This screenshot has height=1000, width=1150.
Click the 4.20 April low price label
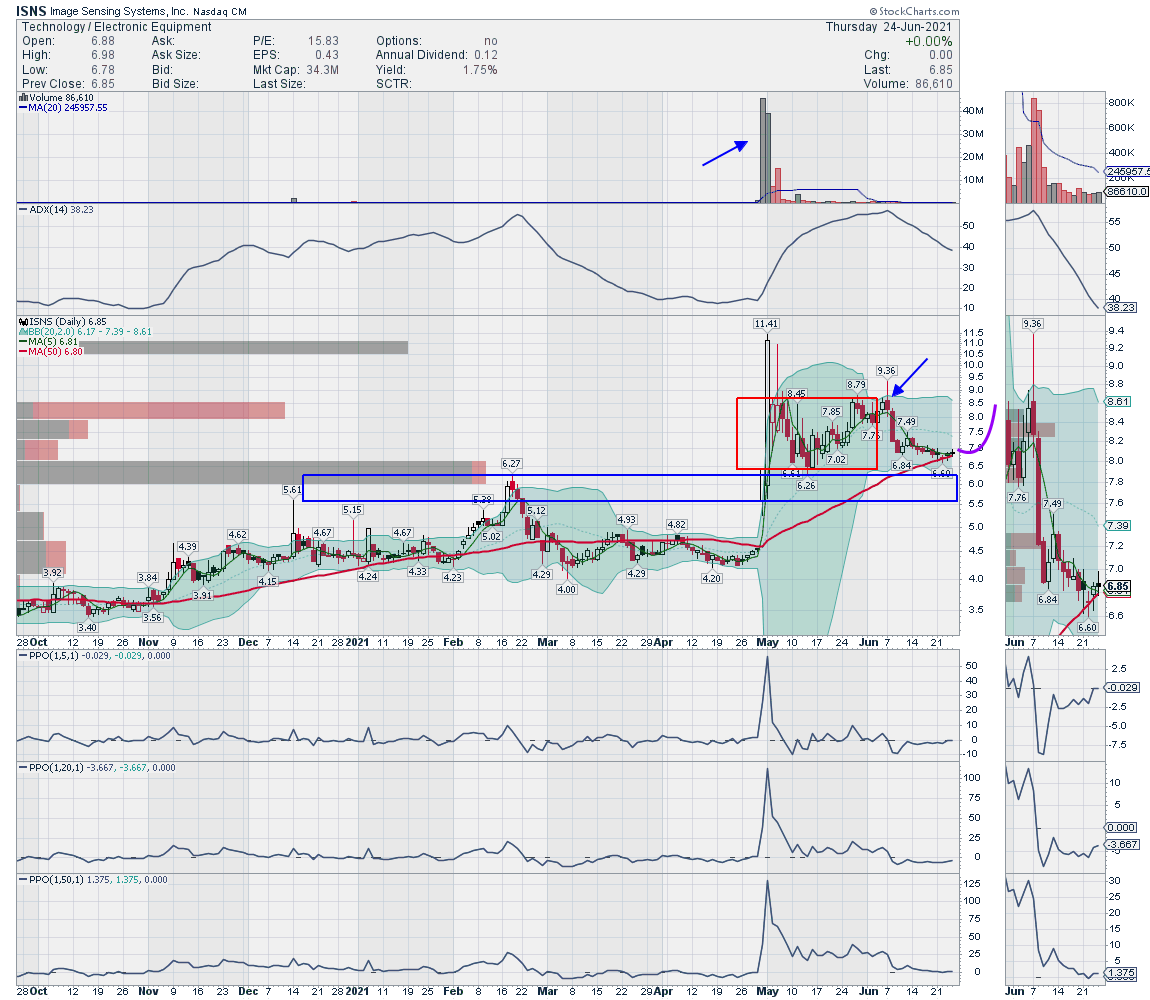pyautogui.click(x=711, y=578)
